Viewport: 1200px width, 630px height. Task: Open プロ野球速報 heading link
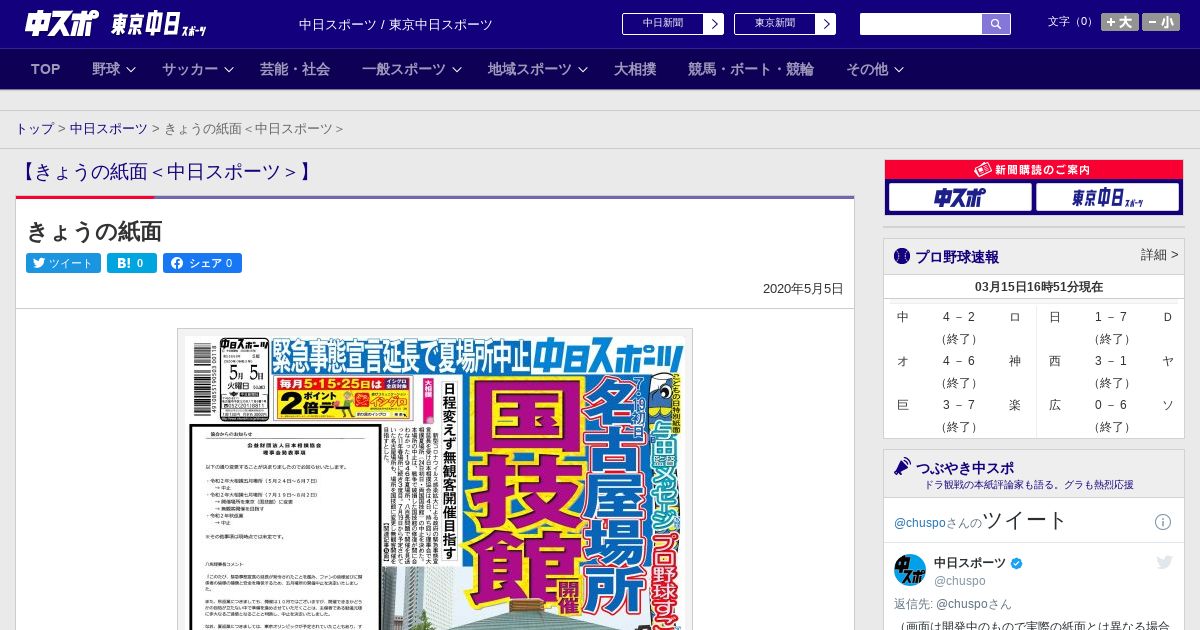pos(957,257)
